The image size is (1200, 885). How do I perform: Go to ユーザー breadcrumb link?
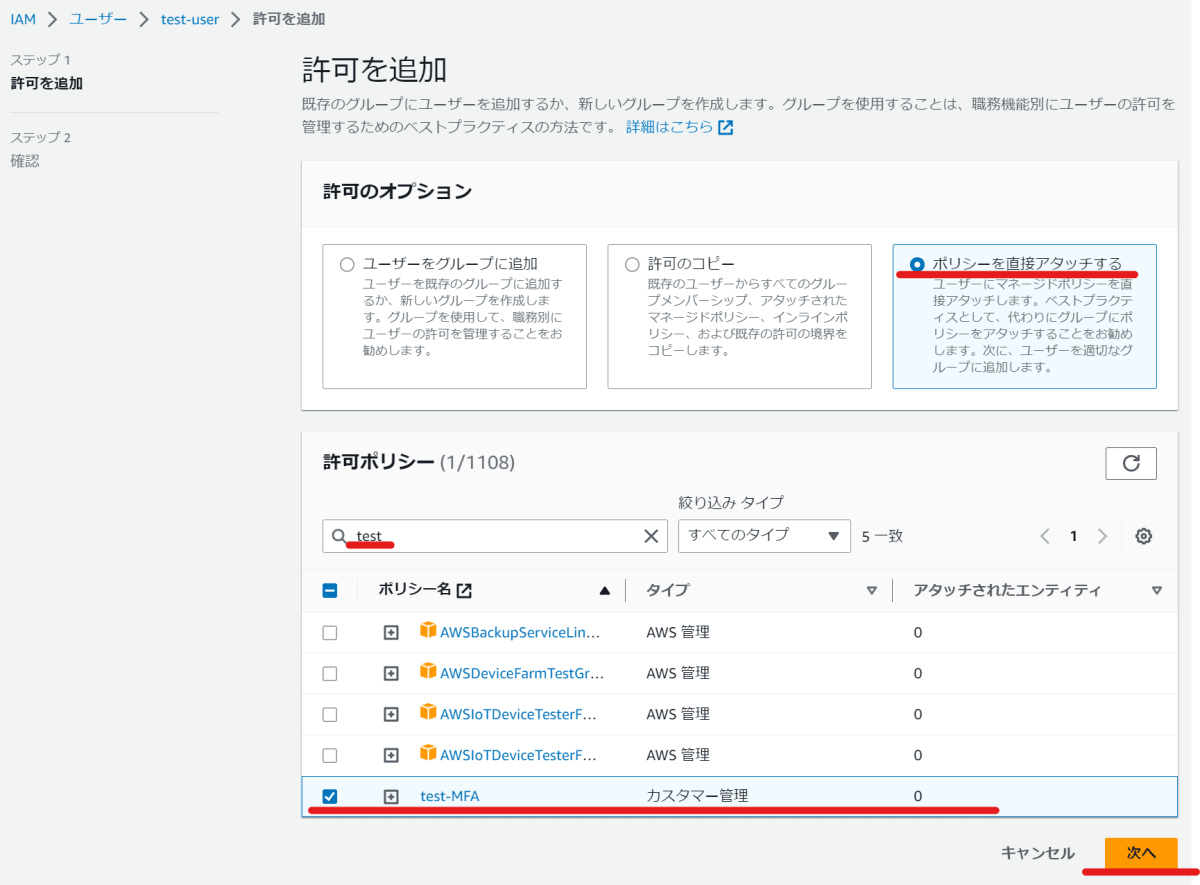pos(98,19)
